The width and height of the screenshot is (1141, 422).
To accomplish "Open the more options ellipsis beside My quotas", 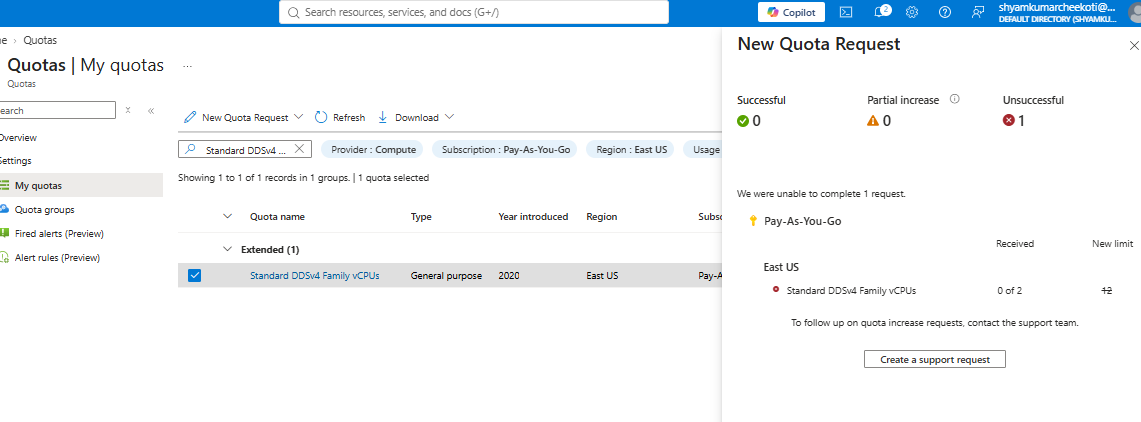I will pyautogui.click(x=187, y=65).
